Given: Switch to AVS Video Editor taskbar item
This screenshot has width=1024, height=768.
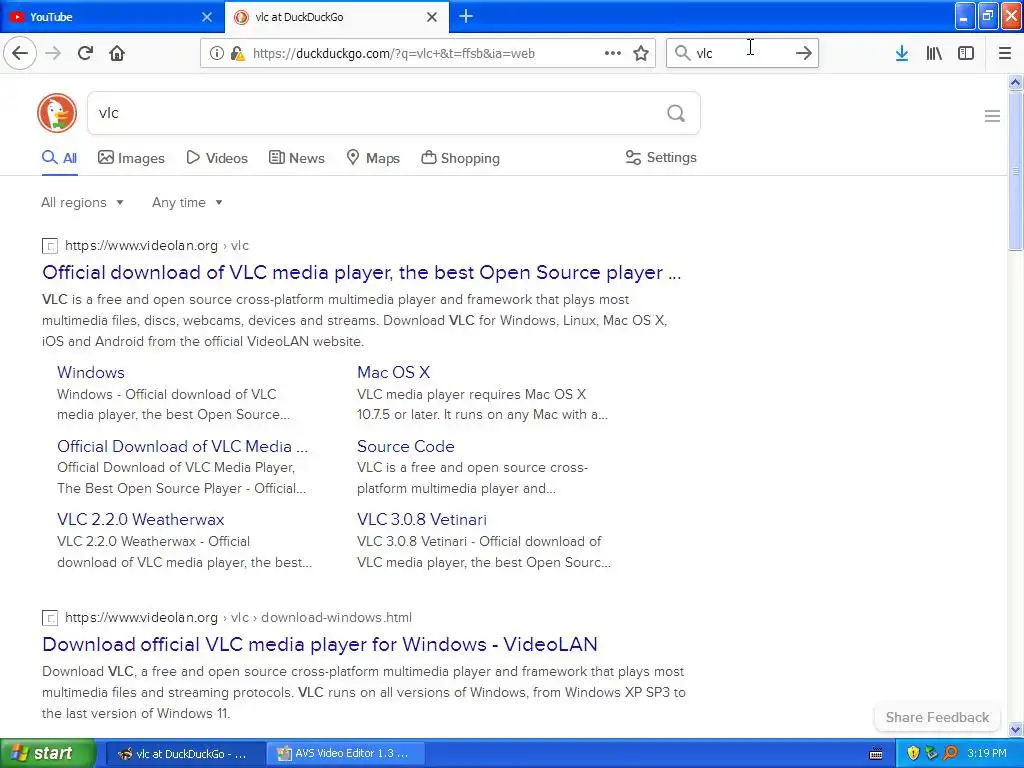Looking at the screenshot, I should [x=345, y=754].
